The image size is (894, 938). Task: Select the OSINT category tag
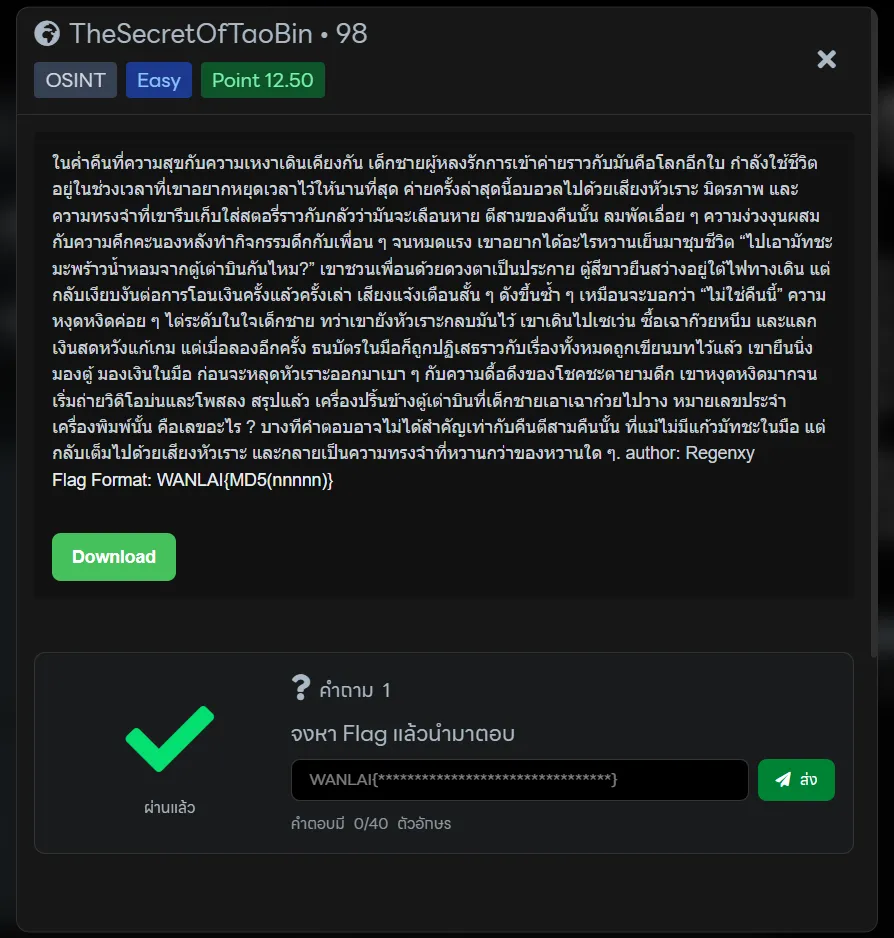coord(76,81)
